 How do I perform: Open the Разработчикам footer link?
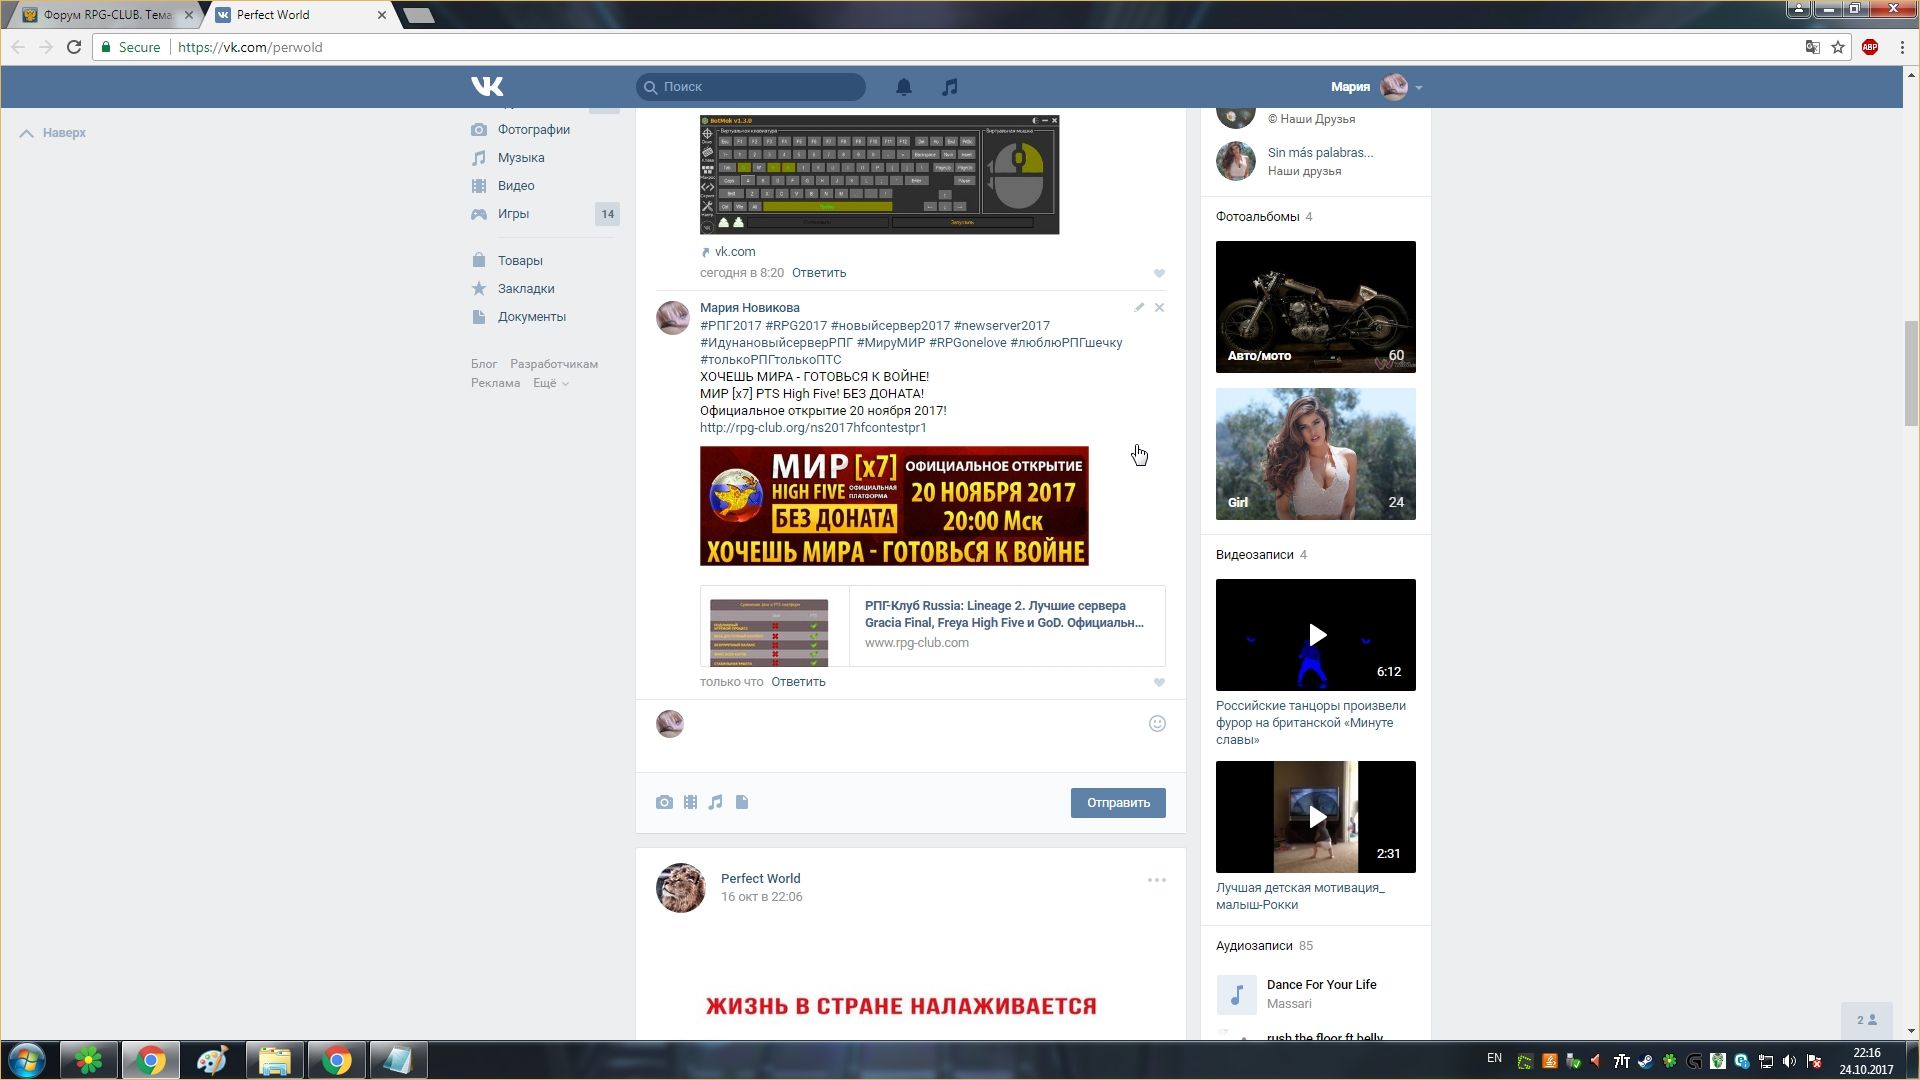tap(554, 364)
